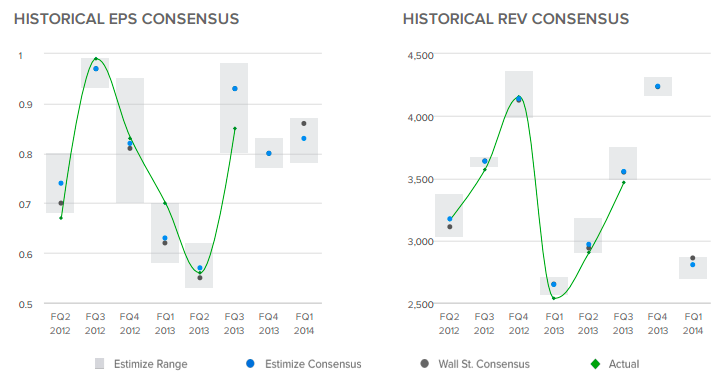The height and width of the screenshot is (387, 722).
Task: Pick the EPS actual peak marker at FQ3 2012
Action: [x=96, y=59]
